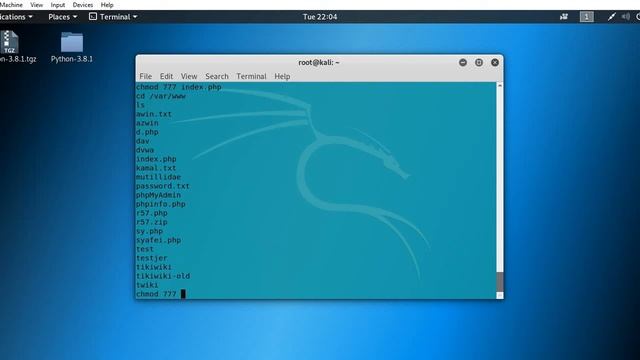
Task: Click the terminal scrollbar thumb
Action: [x=500, y=281]
